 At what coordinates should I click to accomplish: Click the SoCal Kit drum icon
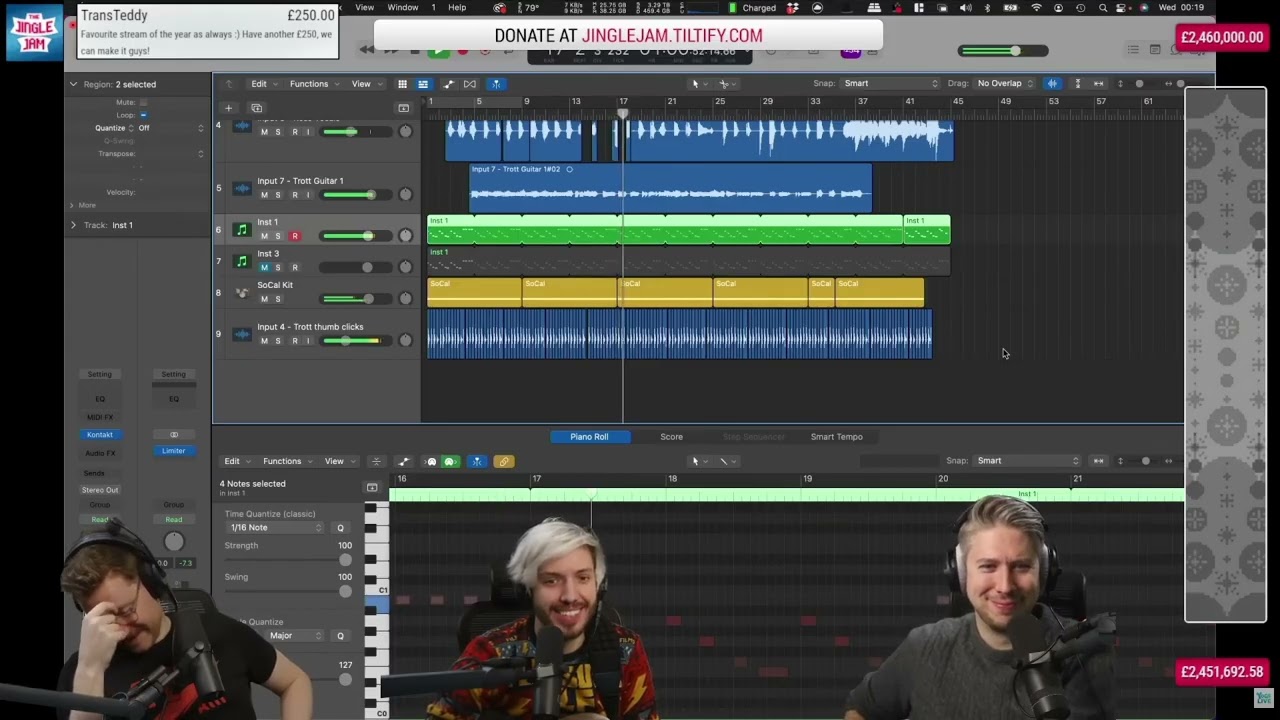[x=241, y=293]
